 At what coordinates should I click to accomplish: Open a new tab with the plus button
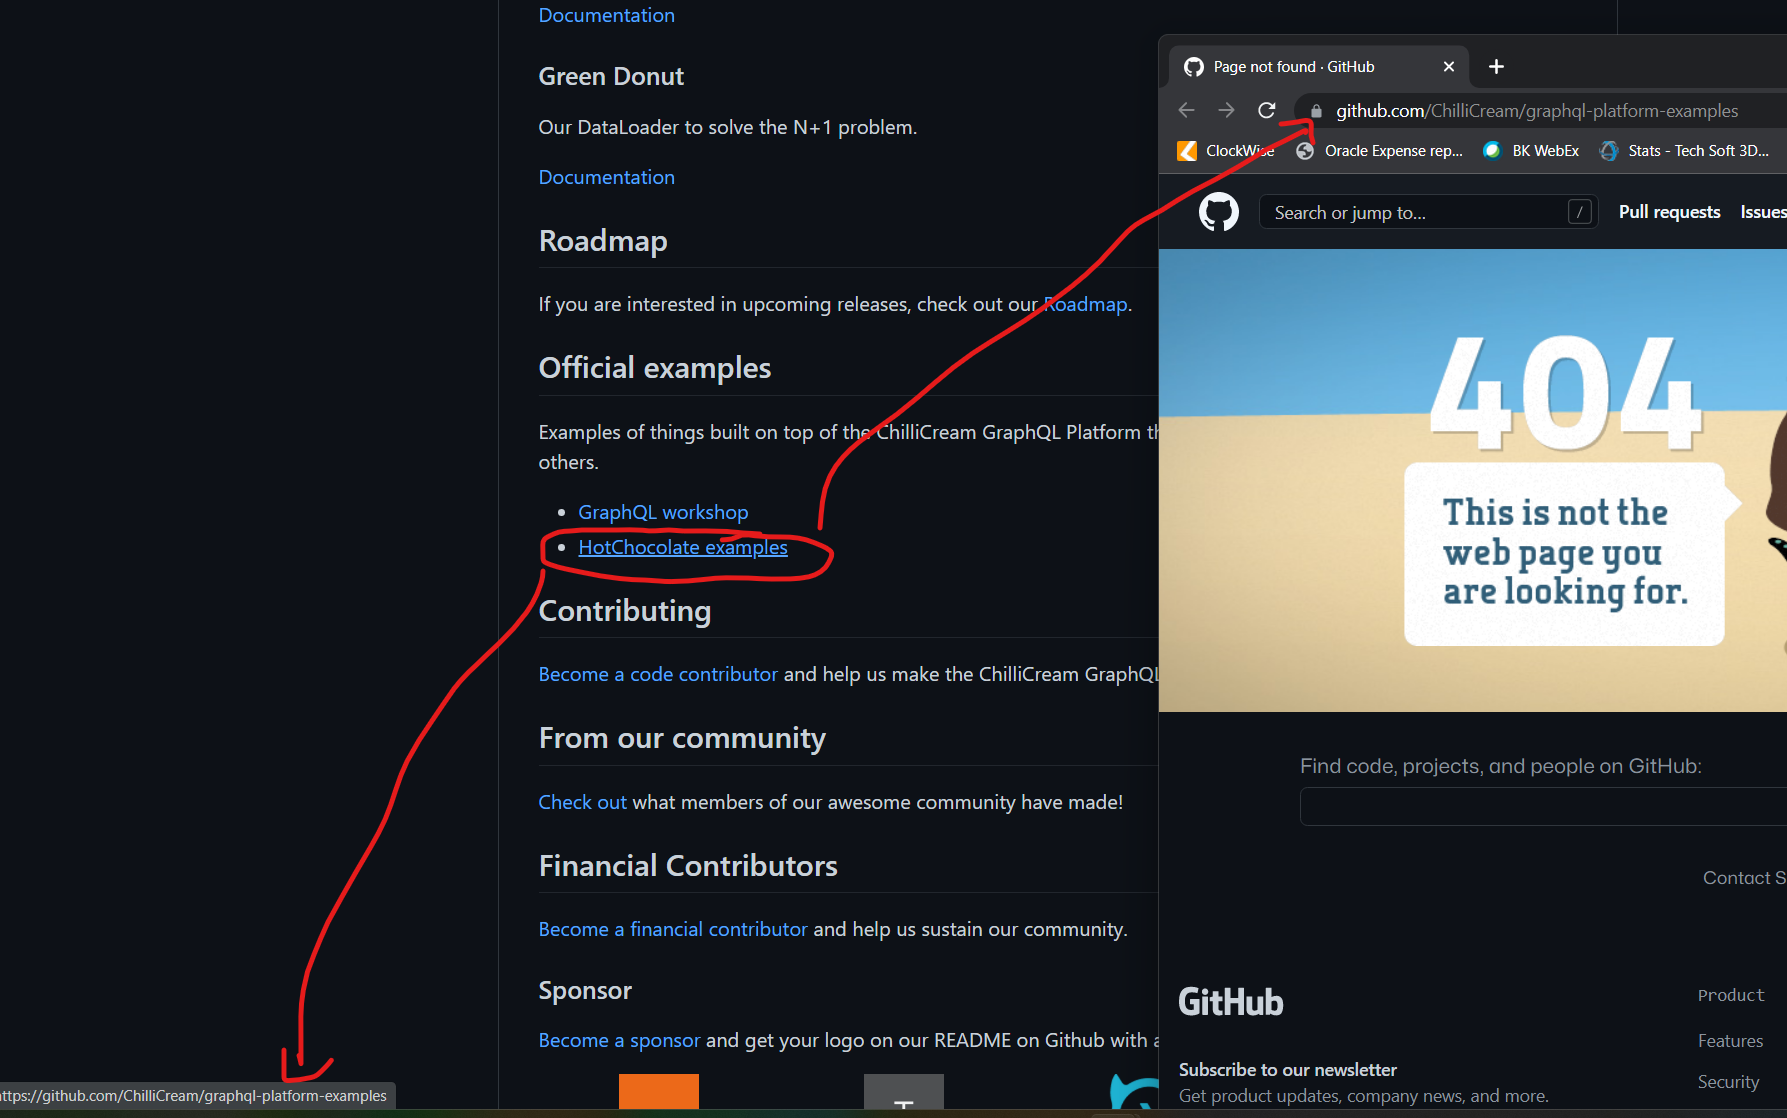(x=1496, y=66)
